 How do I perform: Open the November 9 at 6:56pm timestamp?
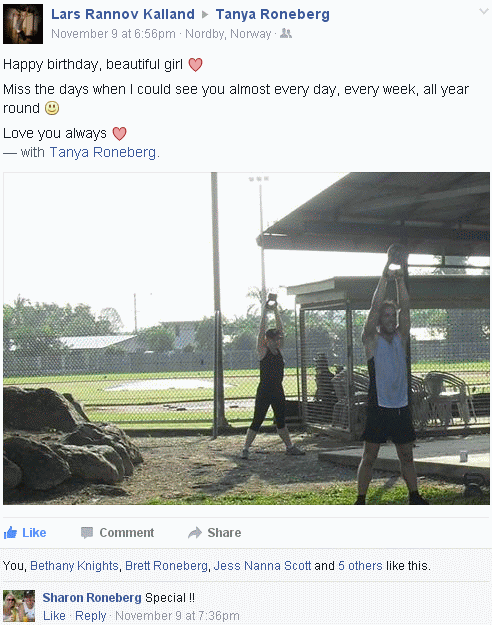click(x=113, y=34)
